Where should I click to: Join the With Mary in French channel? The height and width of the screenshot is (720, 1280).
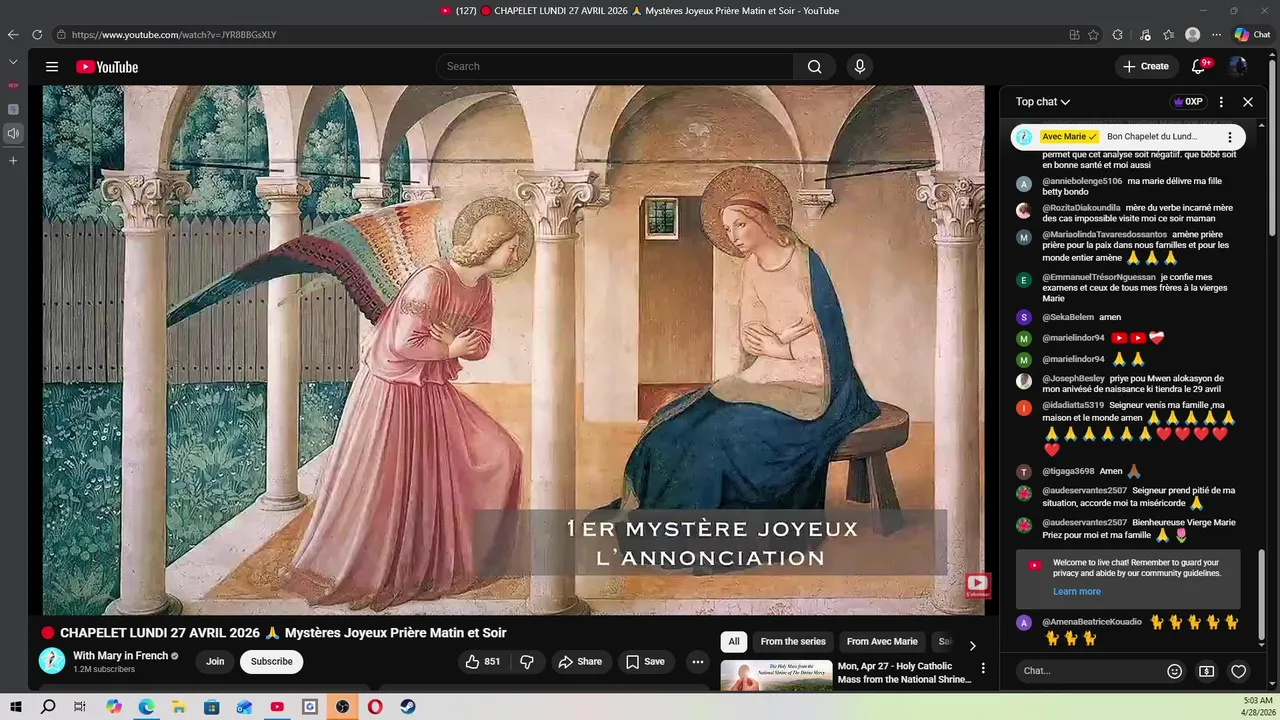point(215,662)
